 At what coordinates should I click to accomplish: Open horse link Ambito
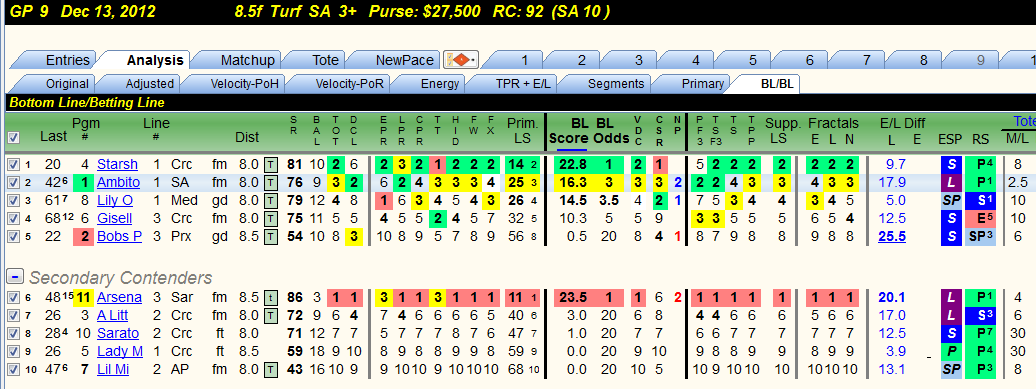(118, 183)
